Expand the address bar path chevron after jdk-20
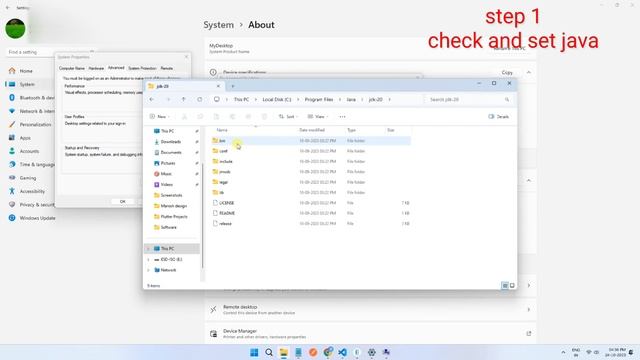The height and width of the screenshot is (360, 640). tap(389, 100)
